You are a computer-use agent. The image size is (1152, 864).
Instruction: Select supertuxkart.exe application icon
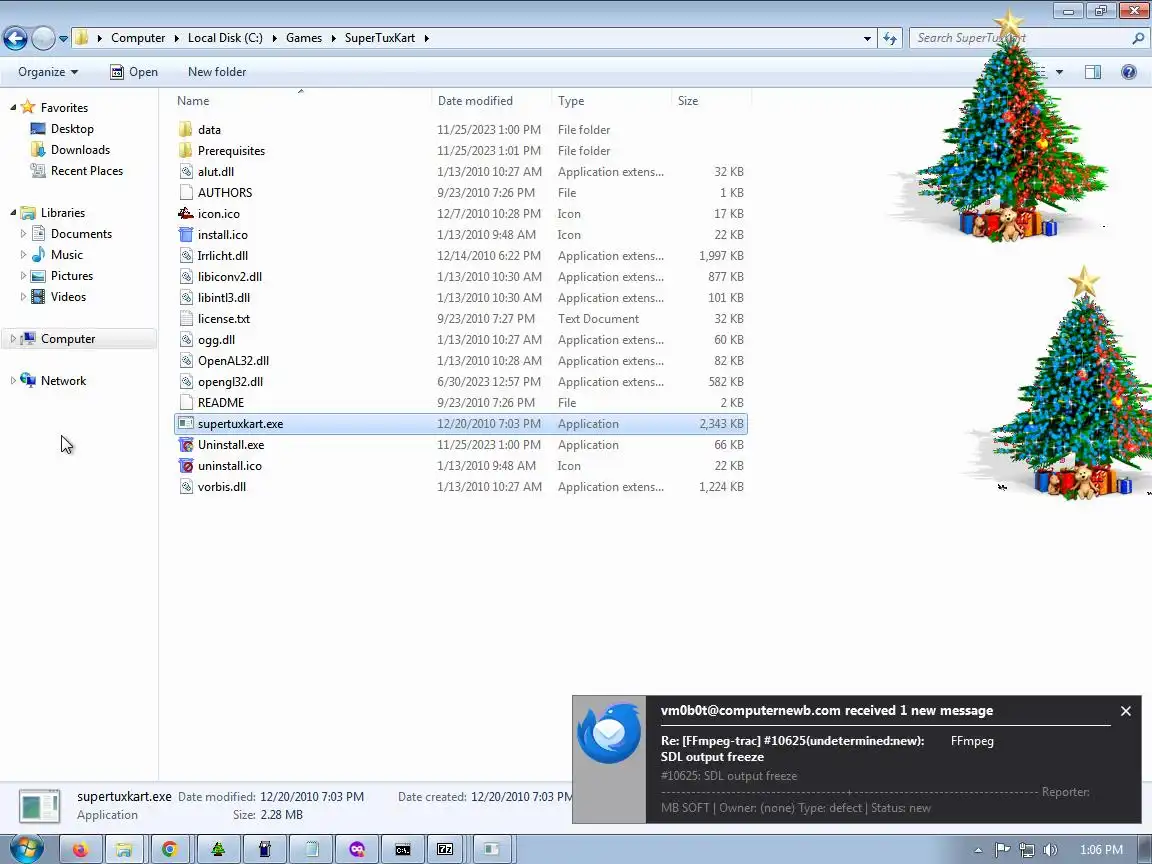click(x=186, y=424)
